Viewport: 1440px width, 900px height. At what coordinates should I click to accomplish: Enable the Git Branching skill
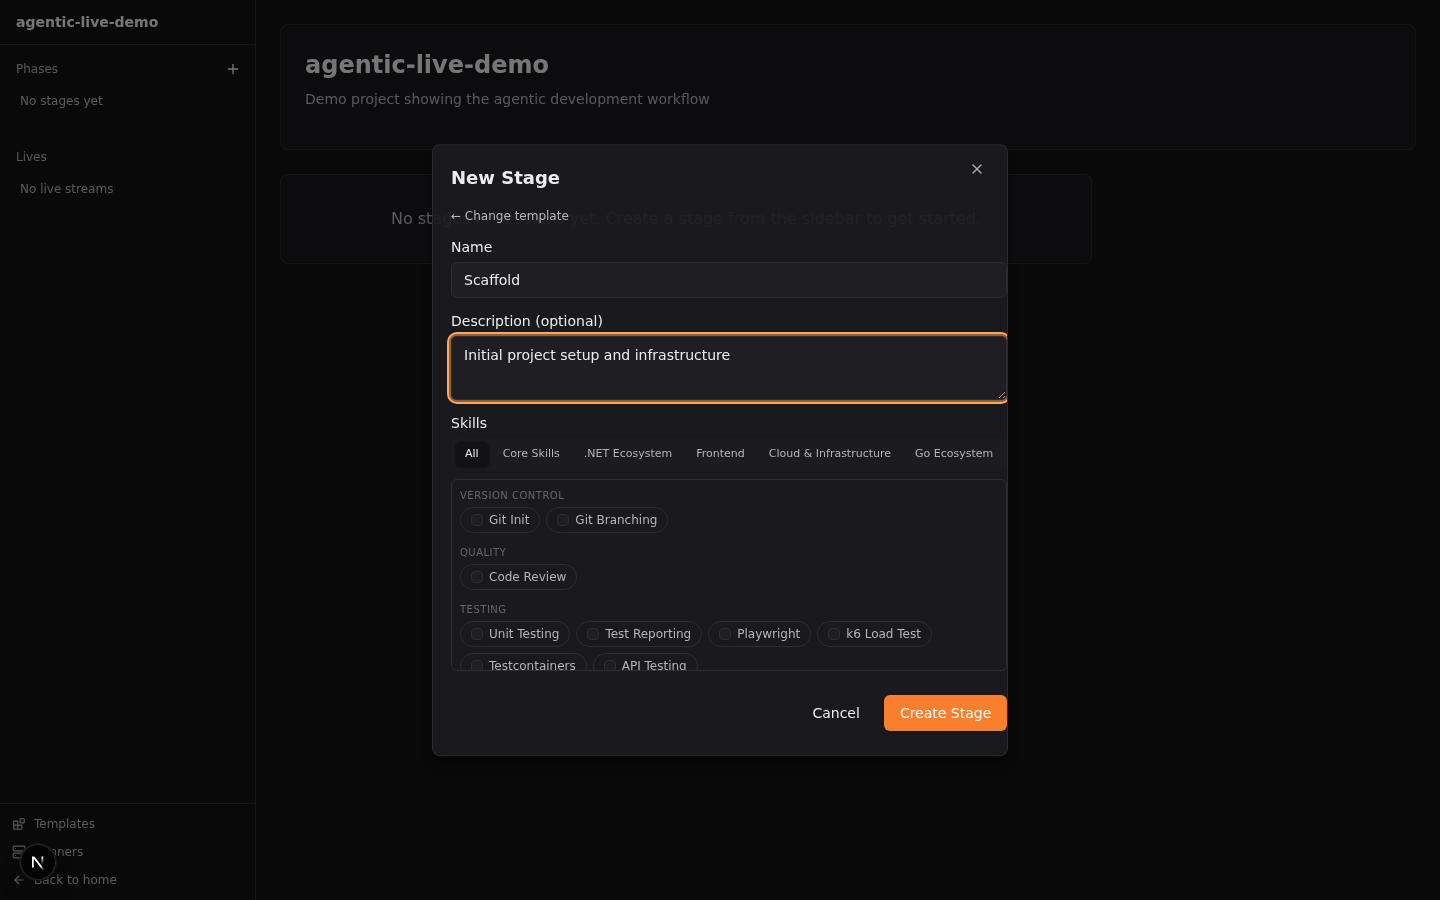click(563, 520)
